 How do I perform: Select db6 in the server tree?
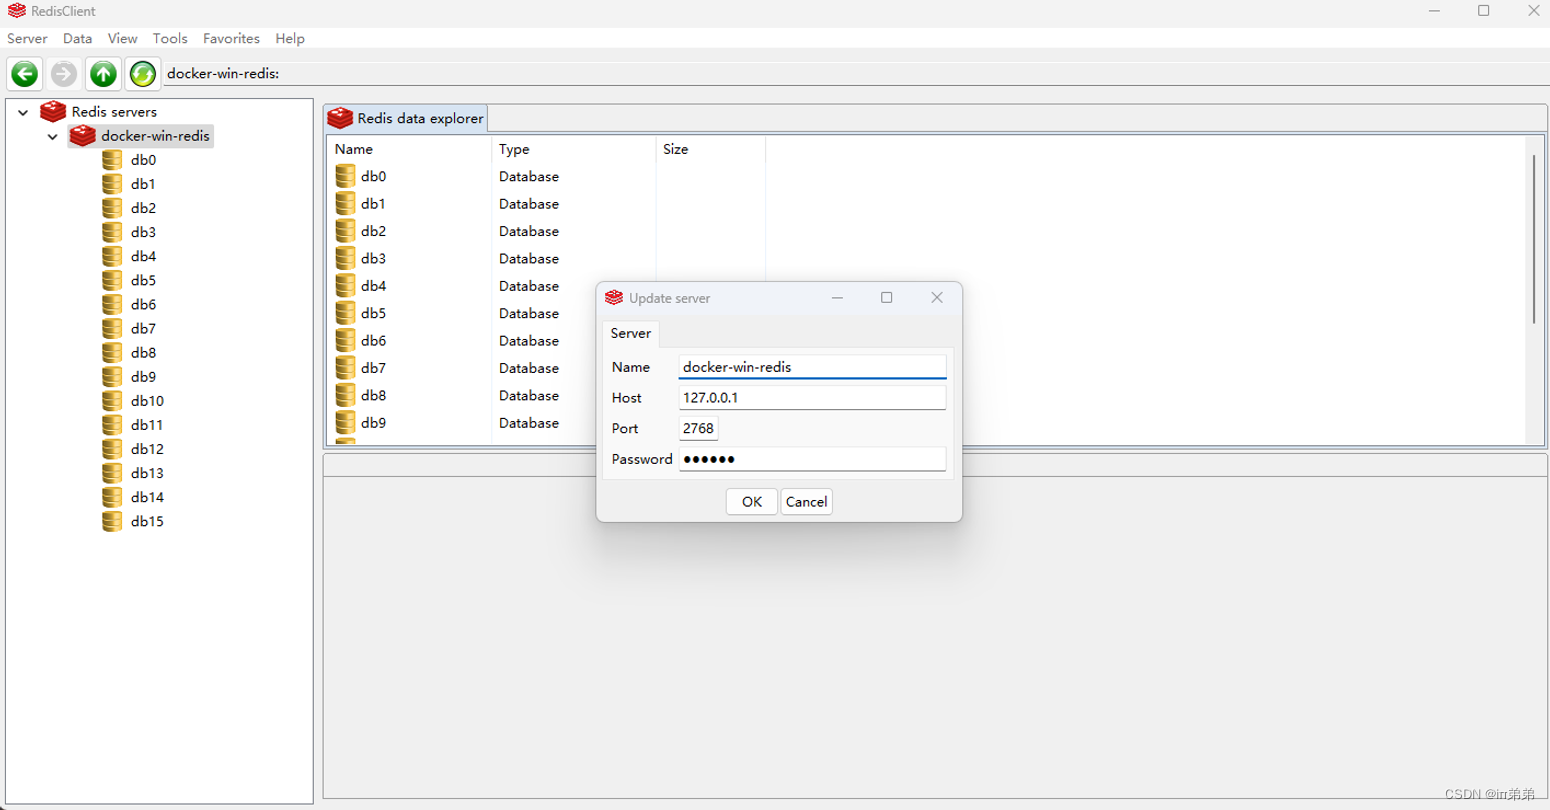tap(143, 304)
